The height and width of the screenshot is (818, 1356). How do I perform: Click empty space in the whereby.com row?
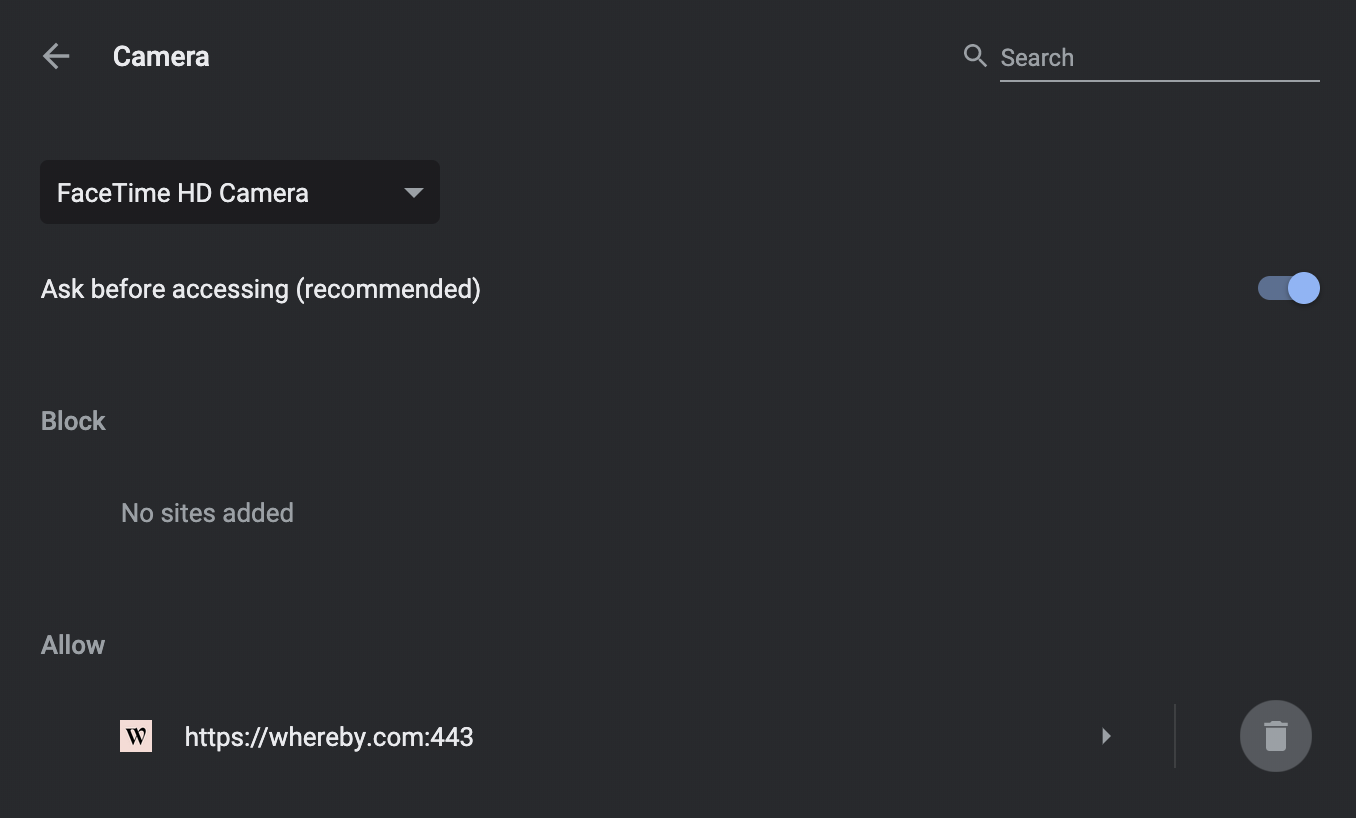(x=780, y=737)
